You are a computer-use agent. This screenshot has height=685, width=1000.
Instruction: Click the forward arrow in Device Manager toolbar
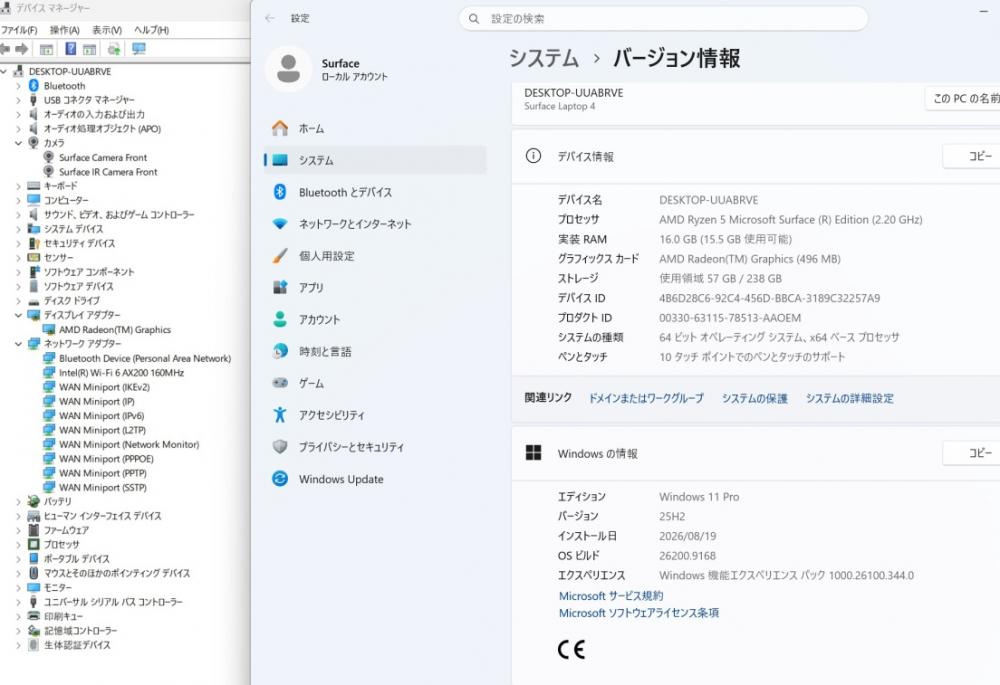click(22, 49)
